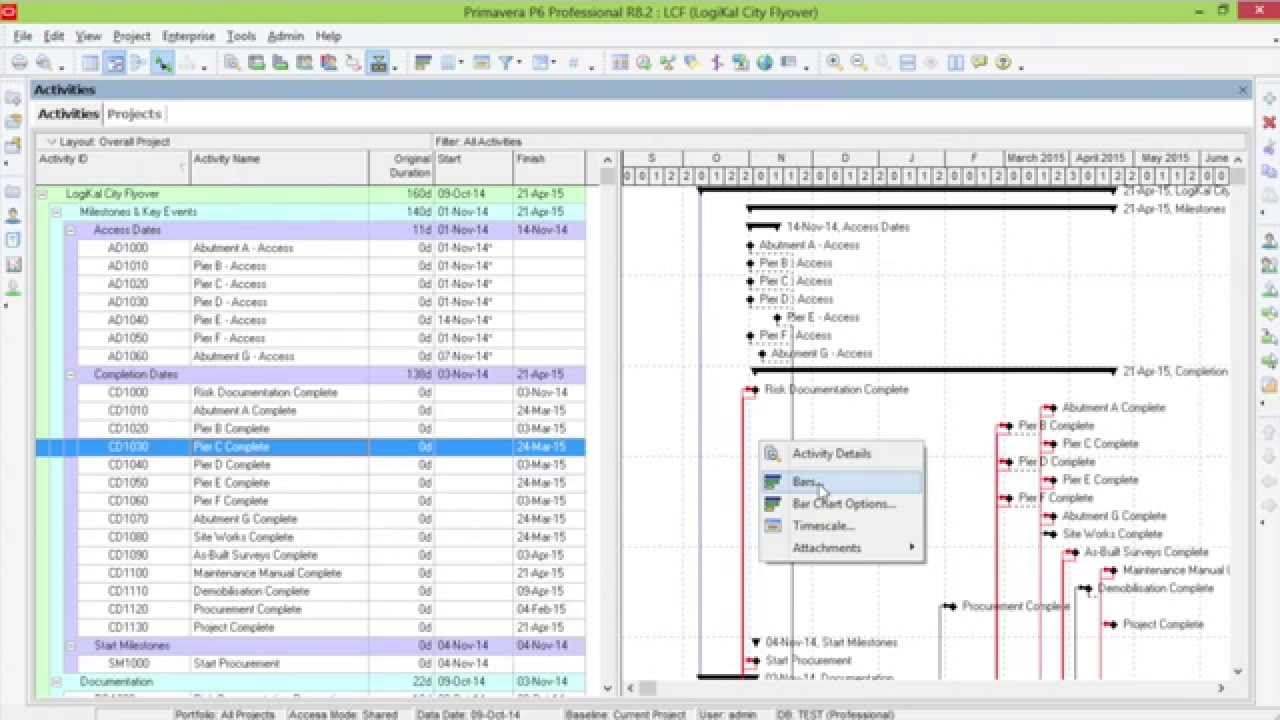1280x720 pixels.
Task: Choose Bars... in the context menu
Action: point(841,482)
